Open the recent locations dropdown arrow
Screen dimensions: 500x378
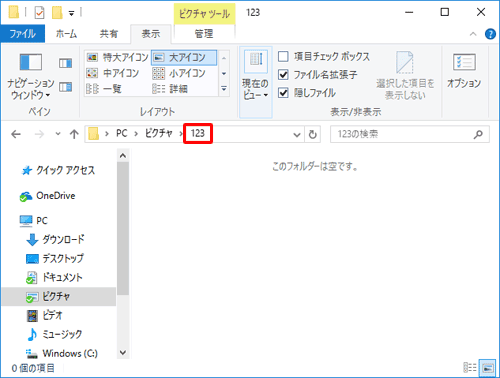[58, 134]
